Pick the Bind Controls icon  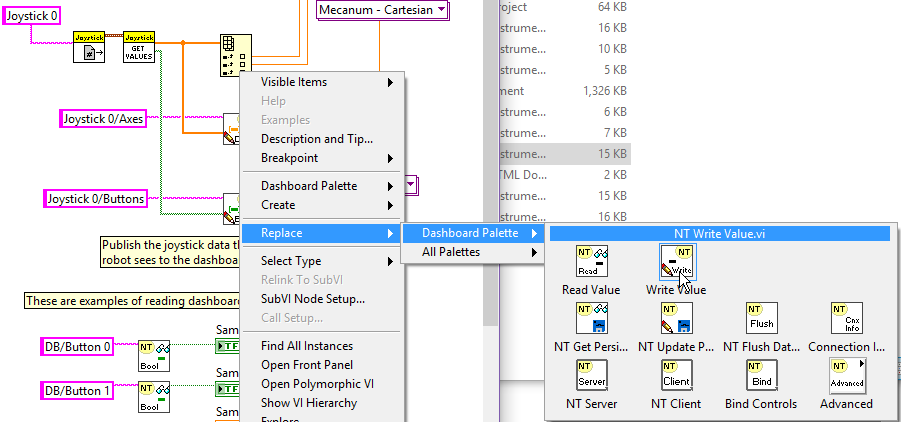pos(761,376)
